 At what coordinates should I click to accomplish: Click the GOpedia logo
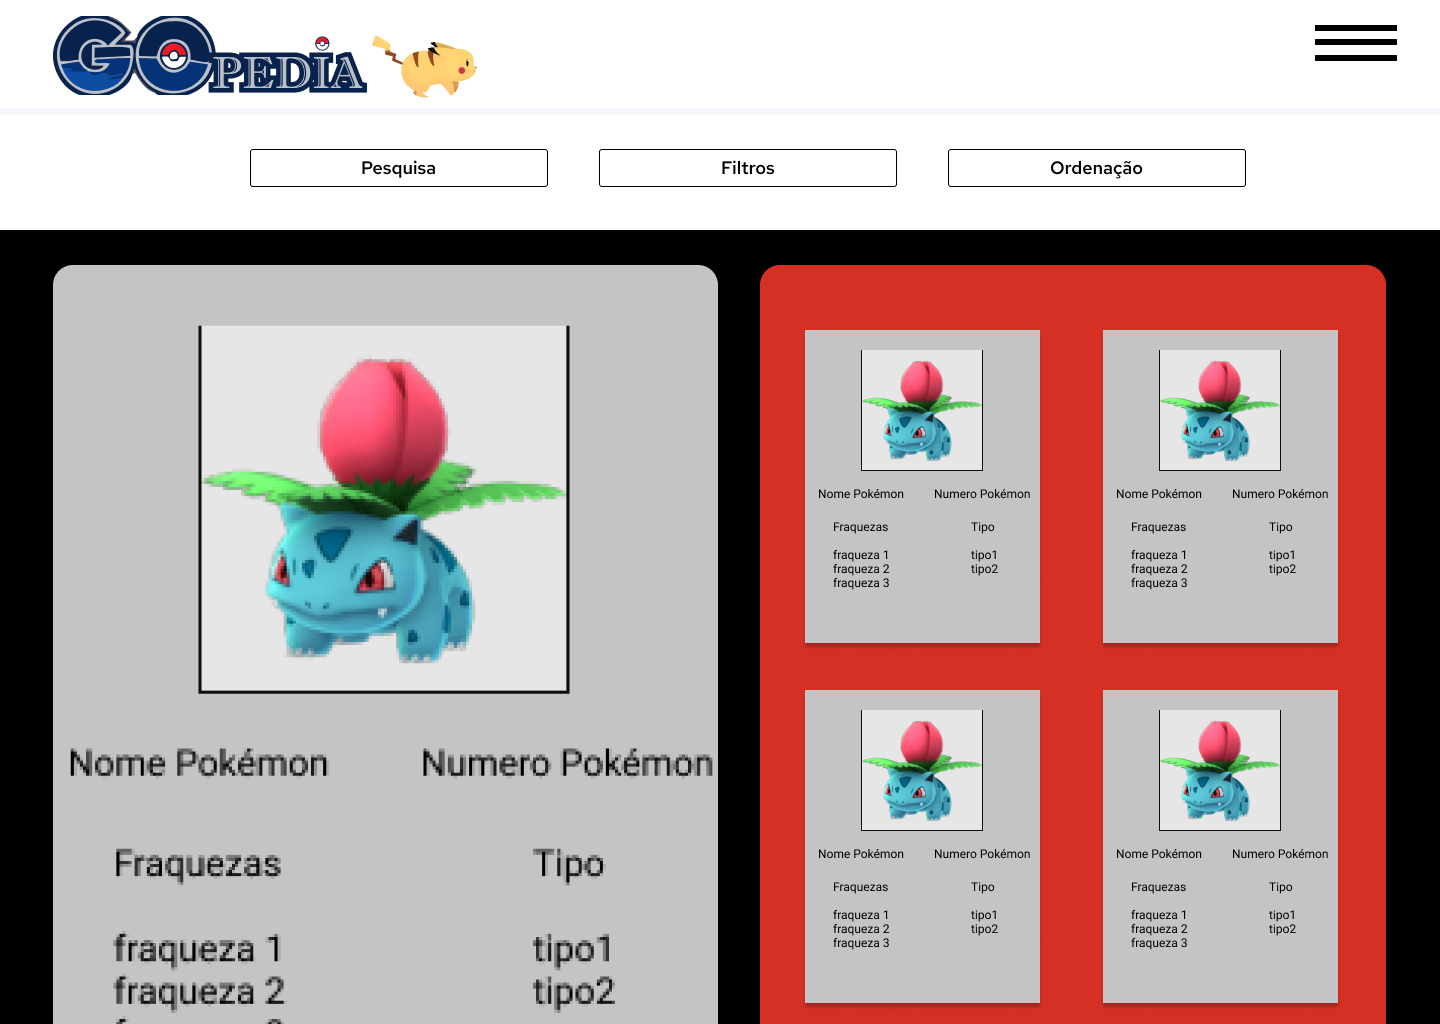coord(210,56)
